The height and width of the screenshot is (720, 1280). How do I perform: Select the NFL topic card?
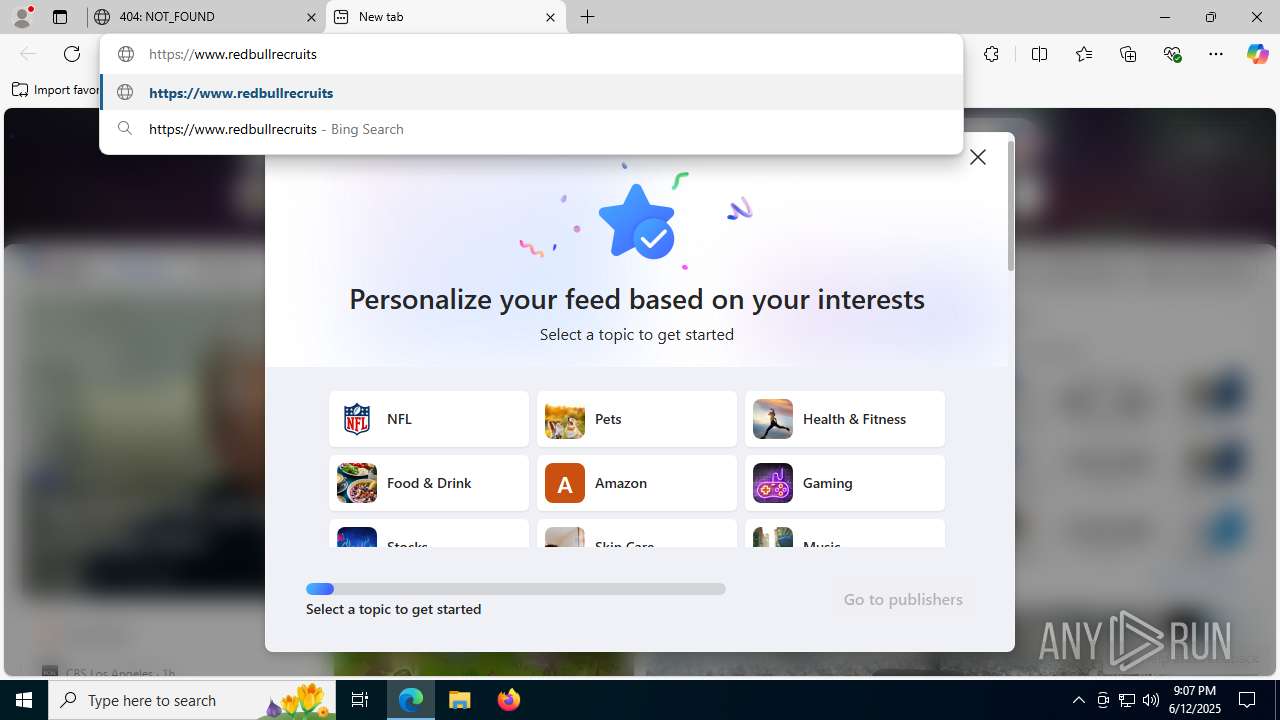[x=429, y=419]
